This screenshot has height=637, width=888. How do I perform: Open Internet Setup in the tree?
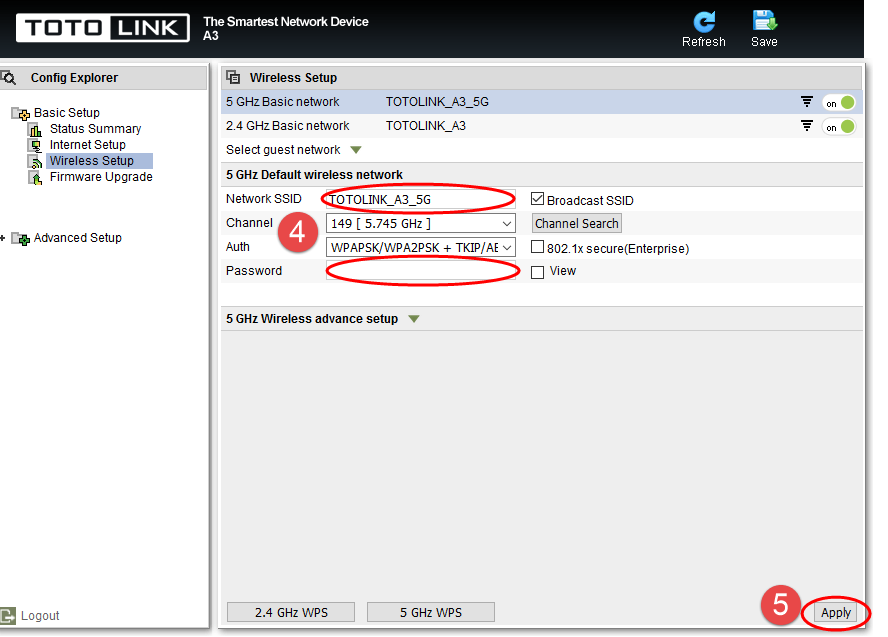click(x=87, y=145)
